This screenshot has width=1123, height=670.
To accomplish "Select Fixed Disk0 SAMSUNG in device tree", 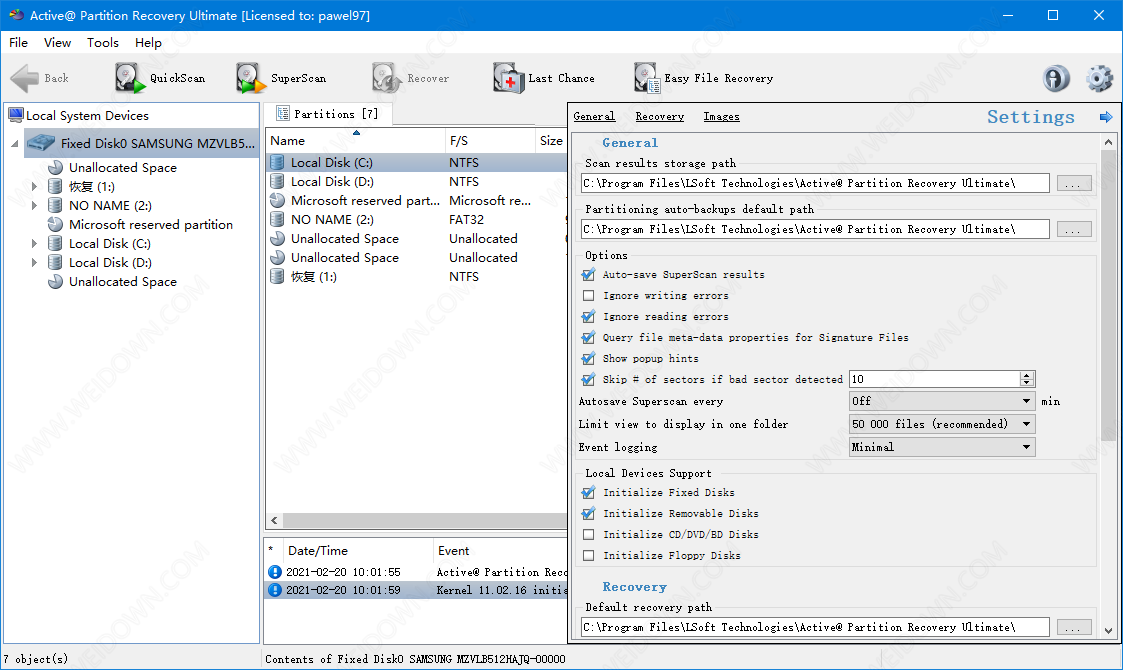I will (142, 143).
